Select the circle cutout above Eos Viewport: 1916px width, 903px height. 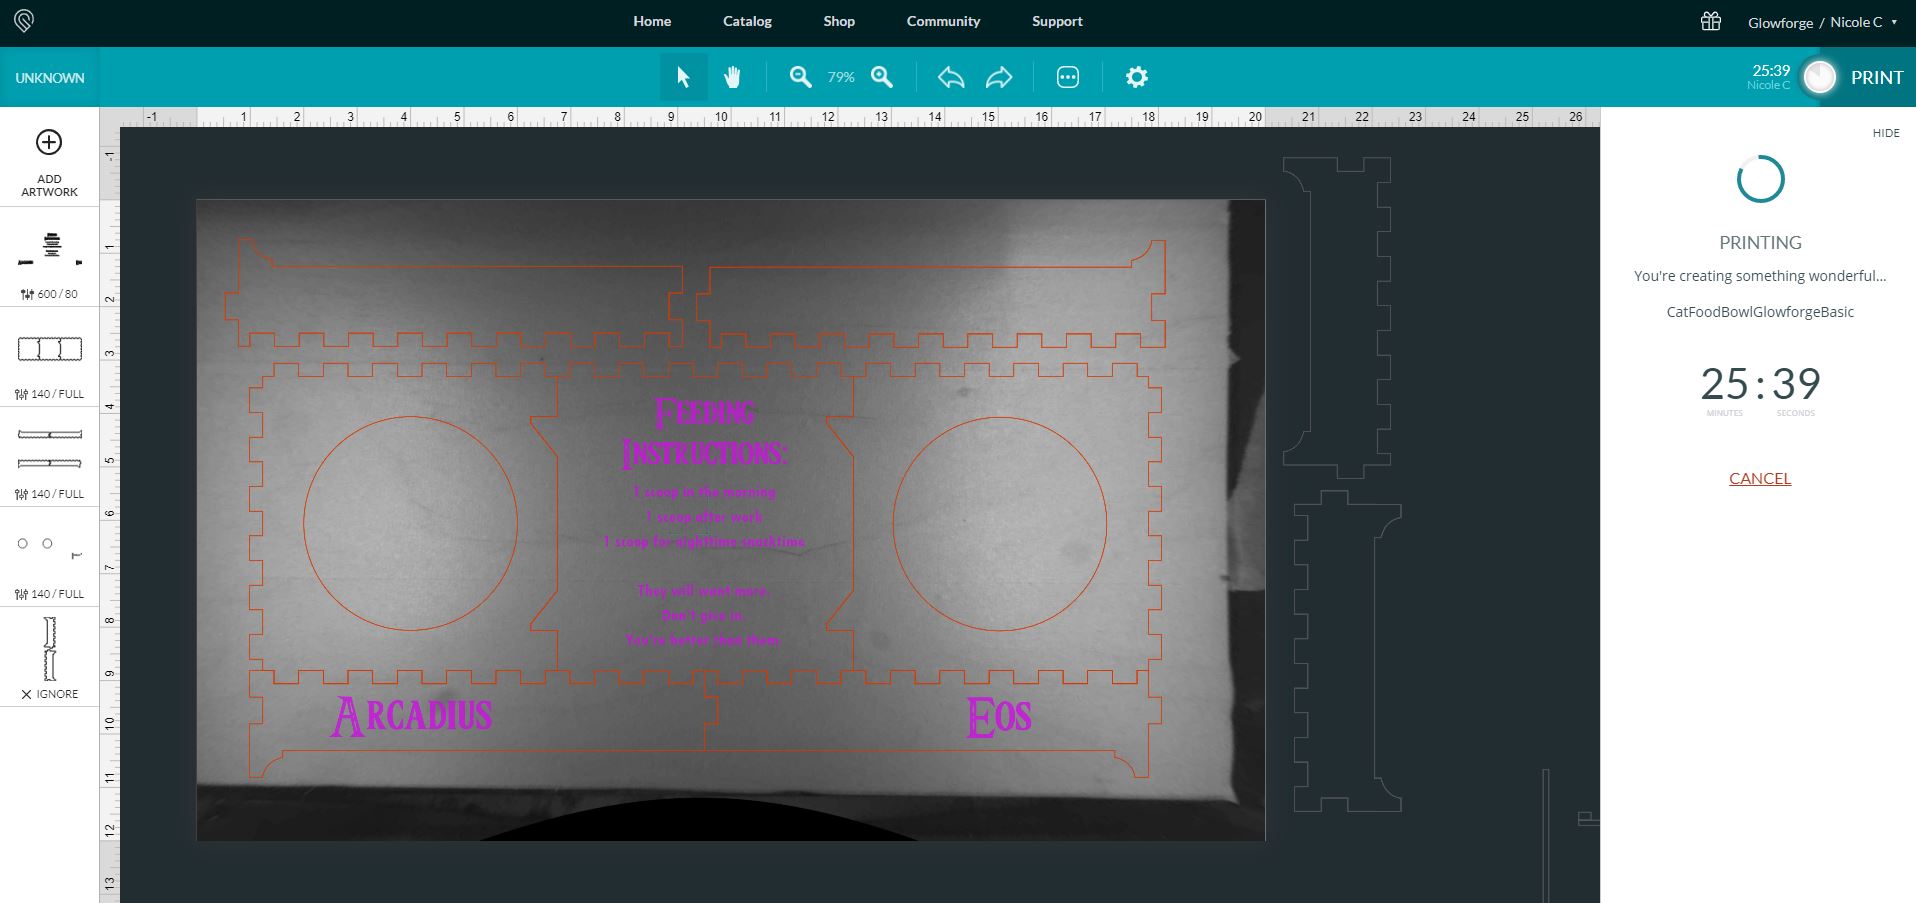point(1000,523)
